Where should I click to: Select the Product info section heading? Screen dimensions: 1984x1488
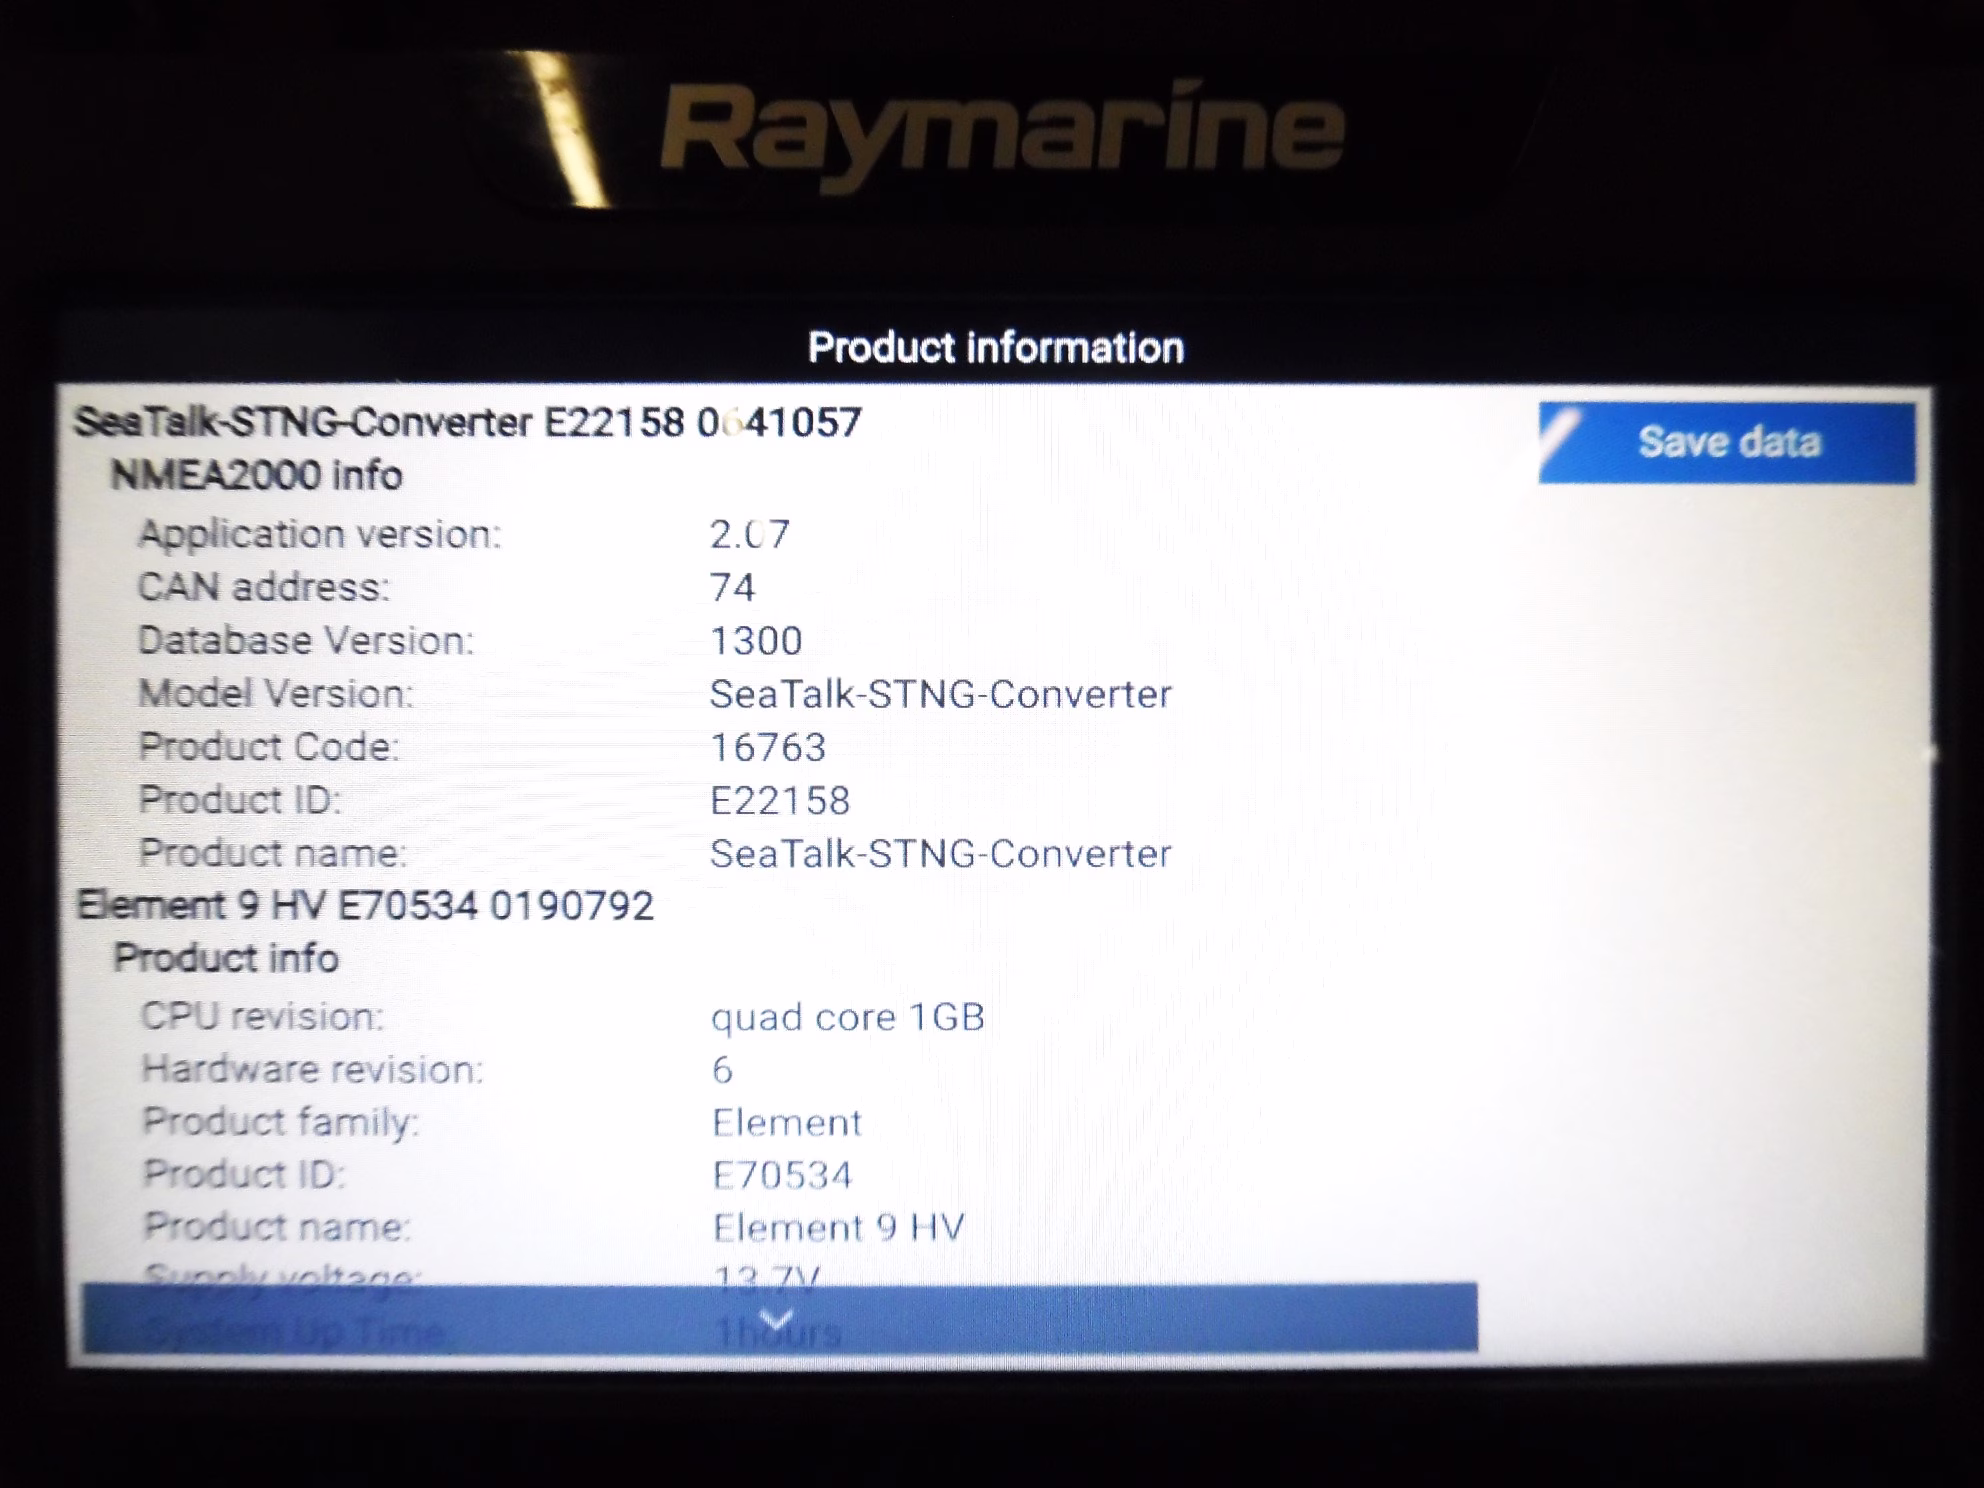point(226,958)
